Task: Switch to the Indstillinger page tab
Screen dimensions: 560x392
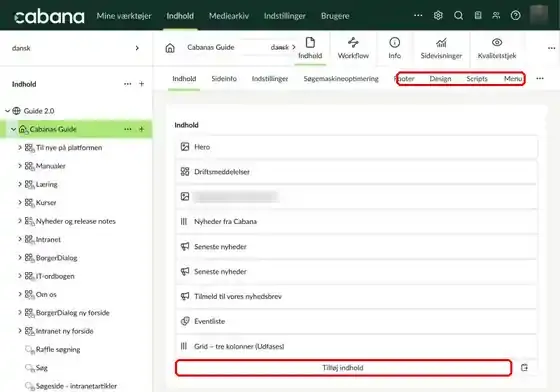Action: [x=270, y=79]
